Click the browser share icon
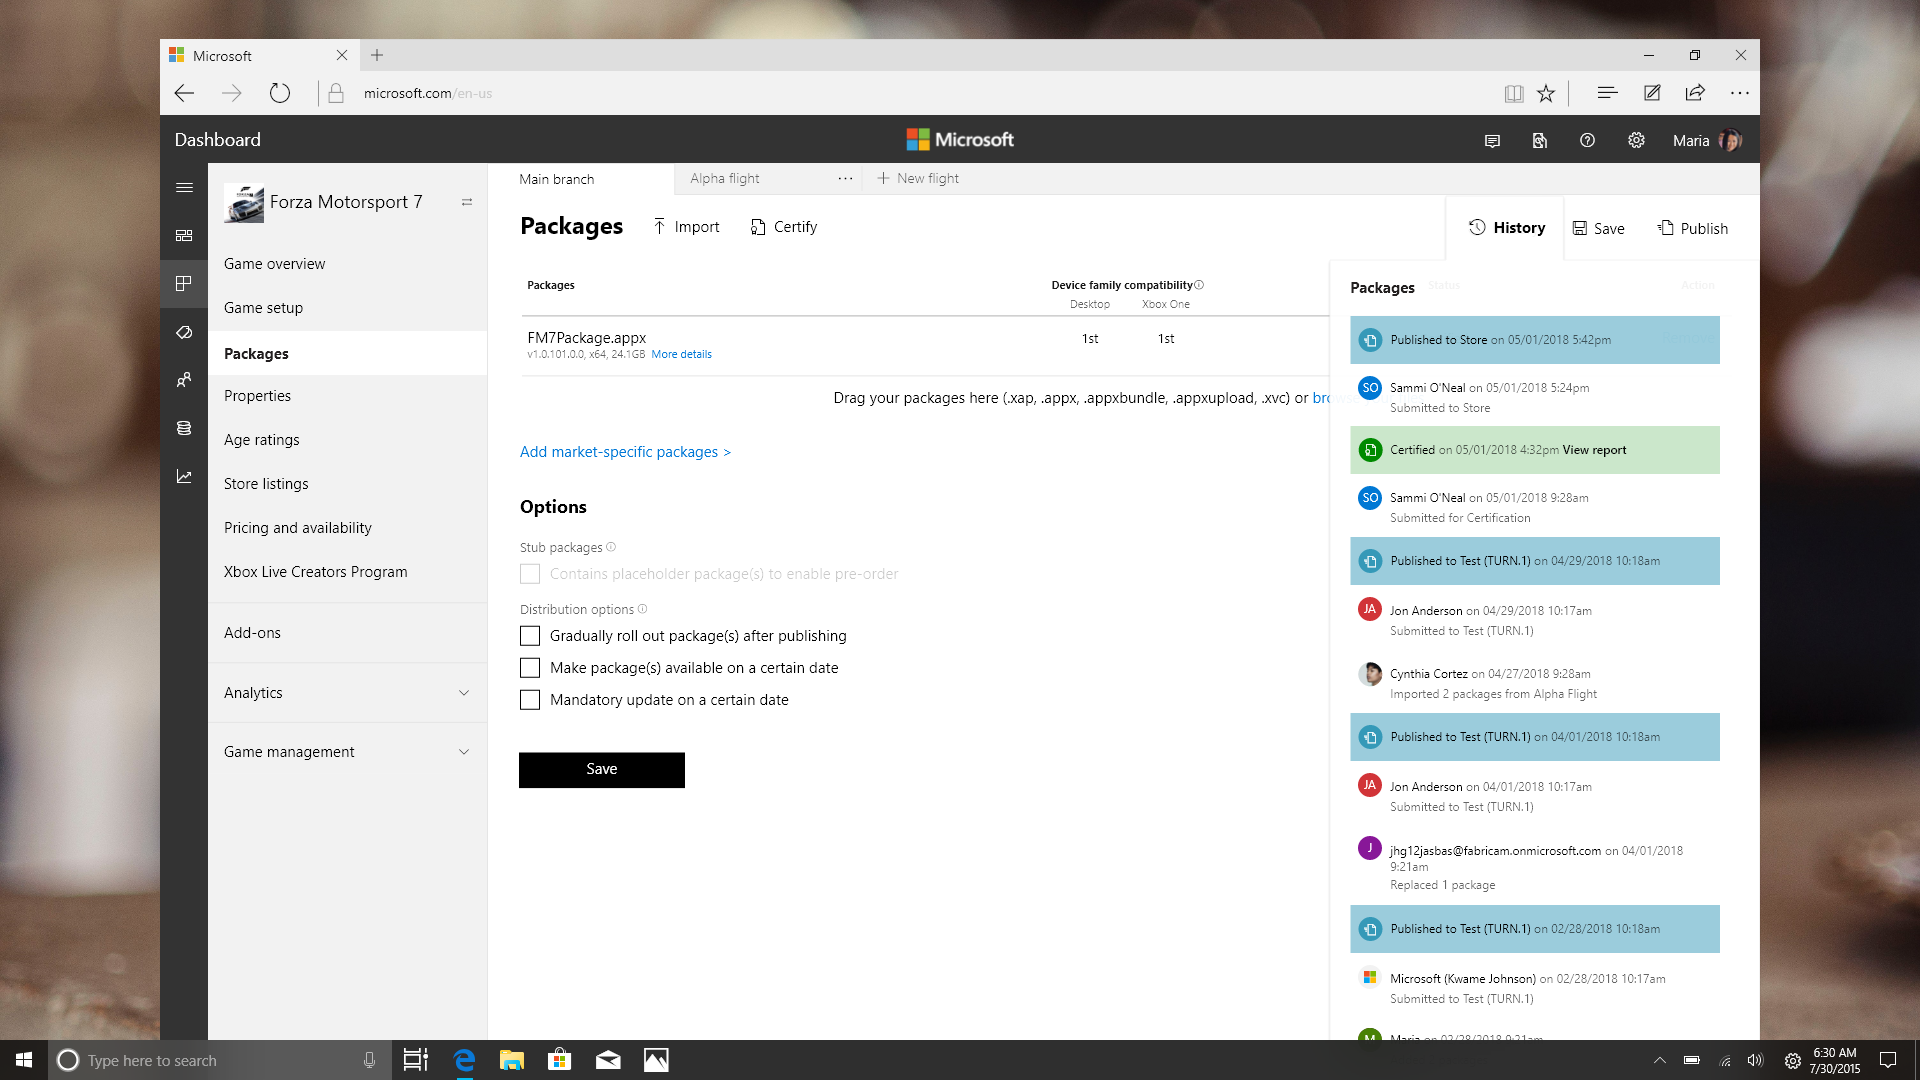The width and height of the screenshot is (1920, 1080). click(x=1695, y=93)
